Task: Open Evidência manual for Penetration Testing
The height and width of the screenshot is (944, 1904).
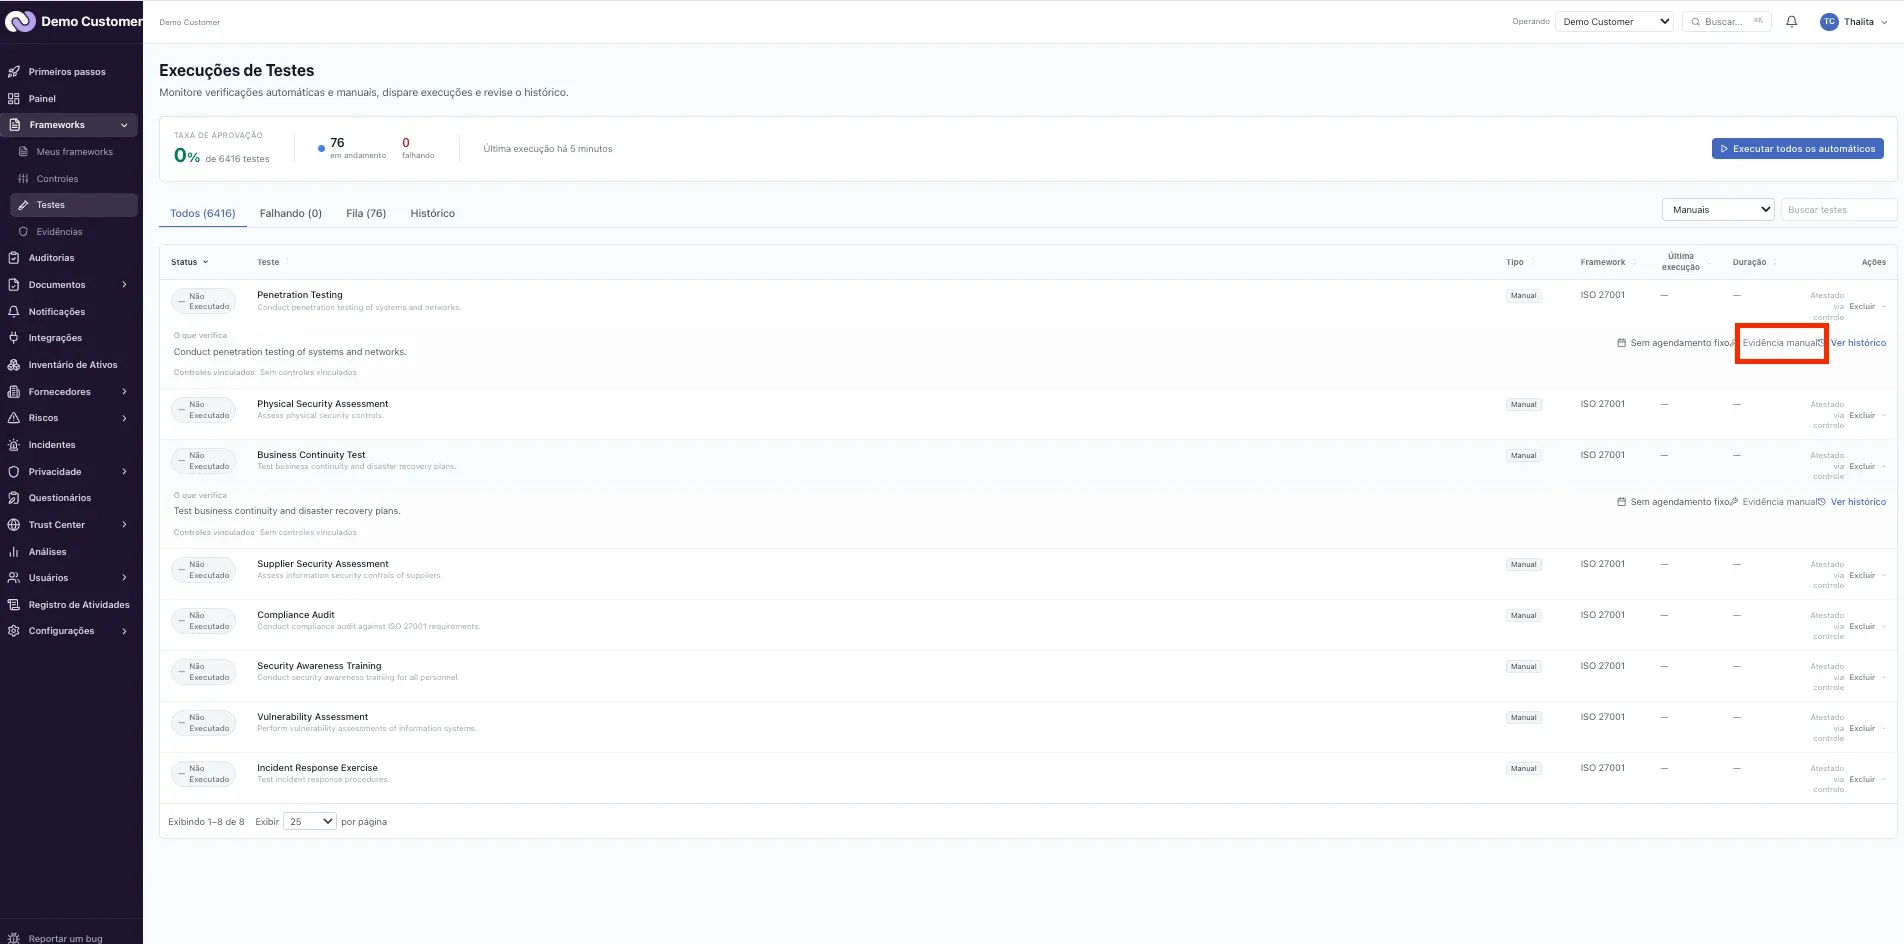Action: 1779,343
